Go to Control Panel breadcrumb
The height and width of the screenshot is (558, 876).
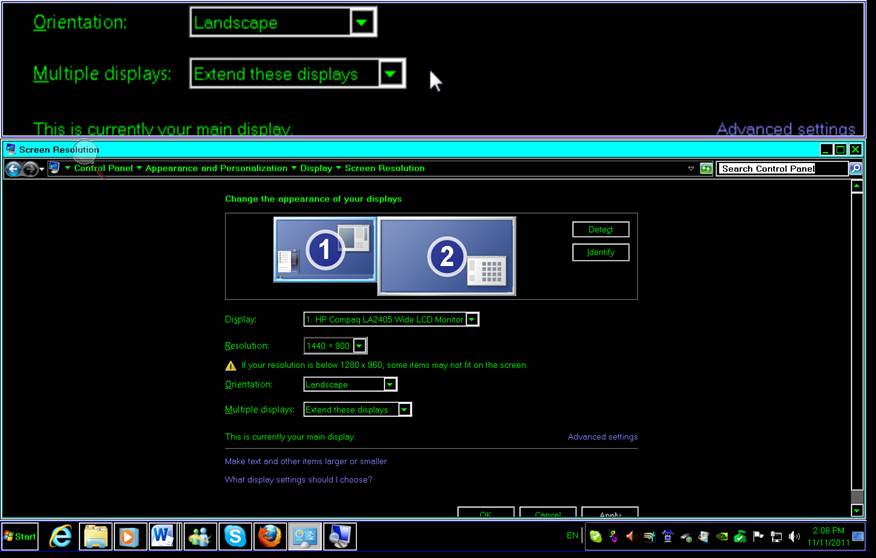103,168
